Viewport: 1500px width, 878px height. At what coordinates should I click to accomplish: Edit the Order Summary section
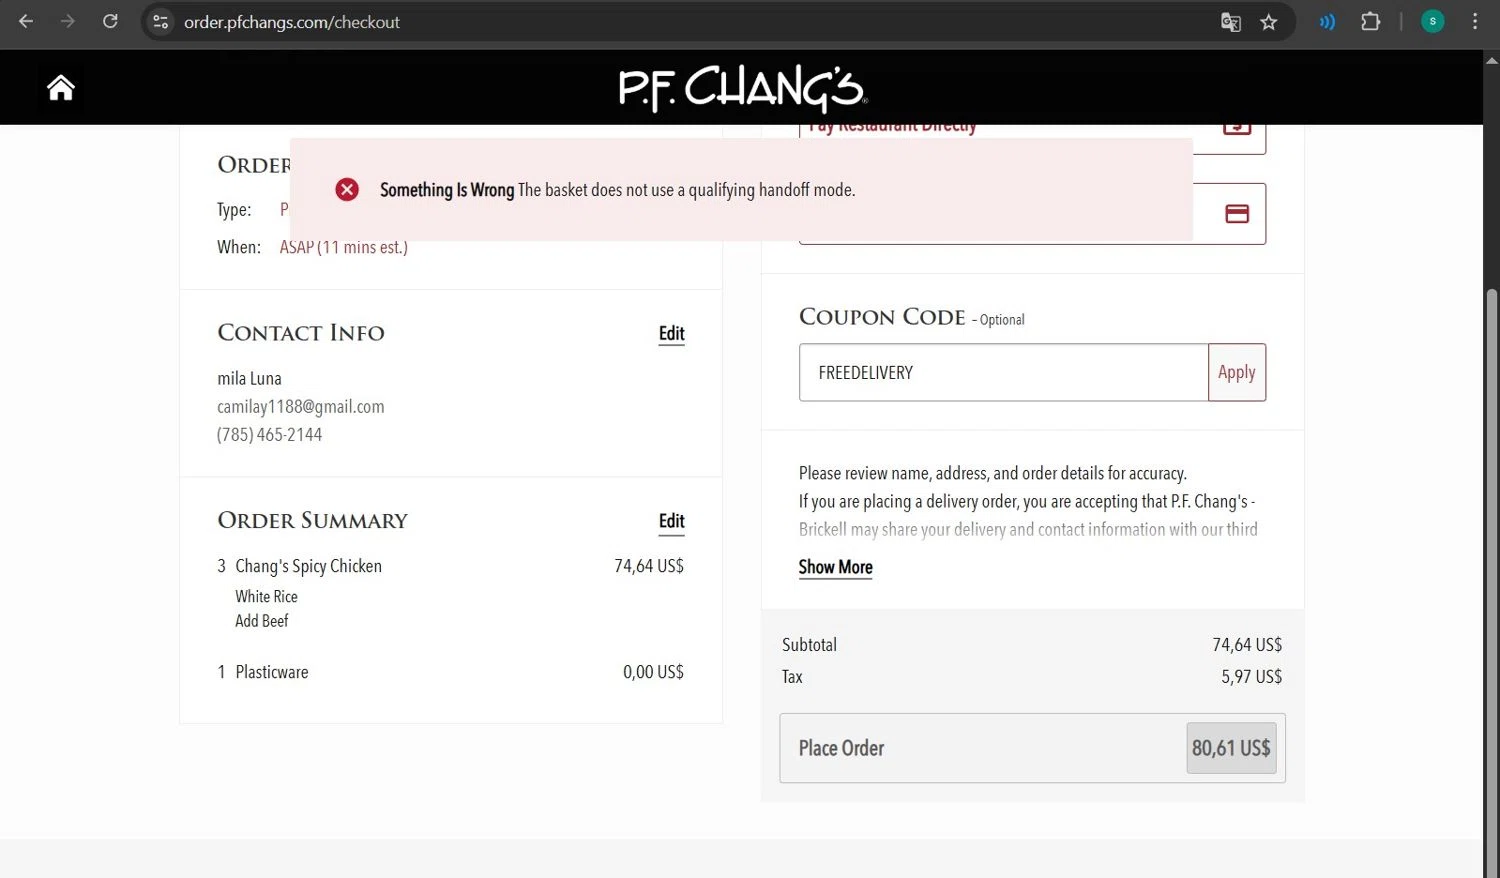(x=671, y=521)
